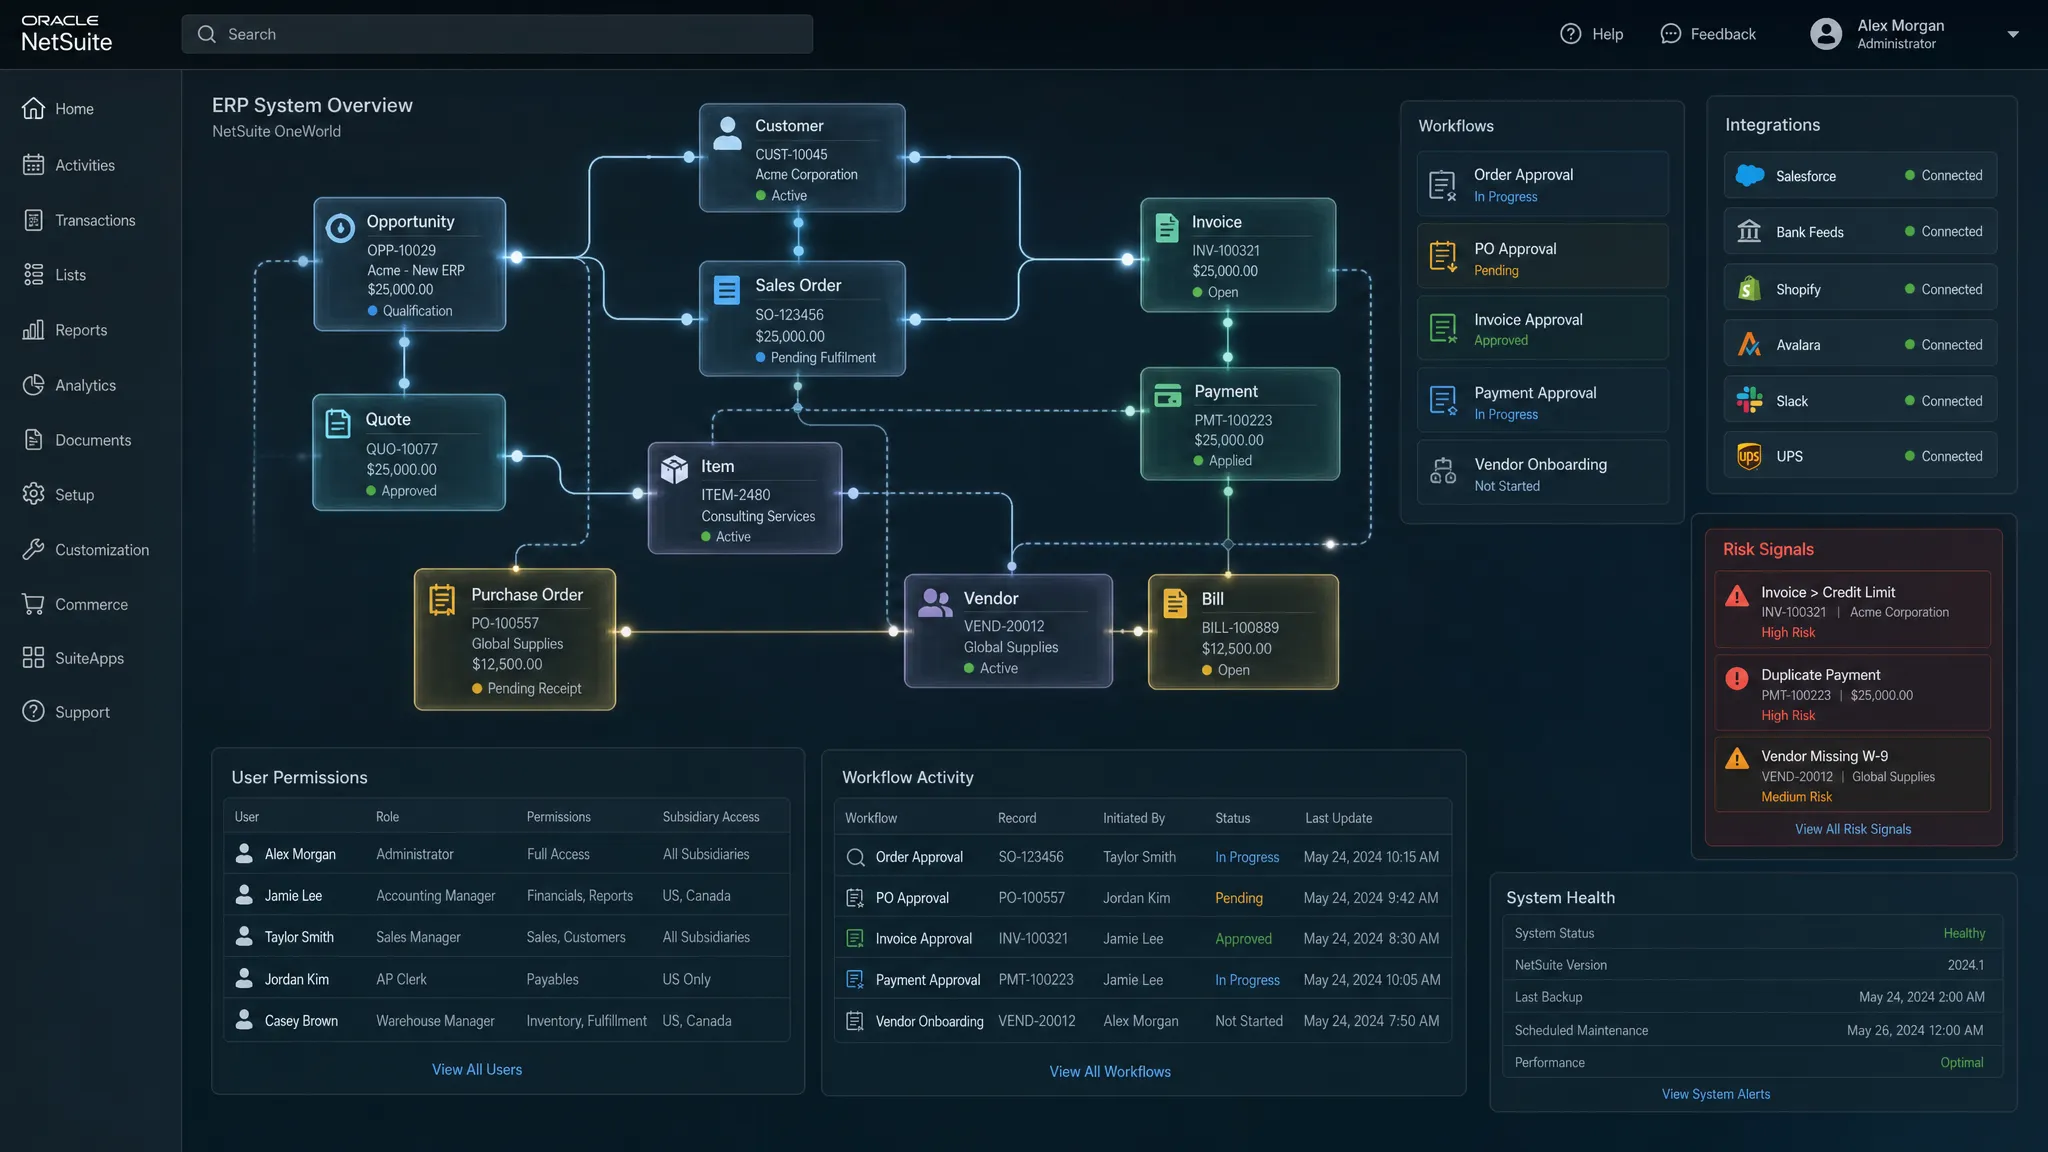Select SuiteApps in the sidebar menu
Screen dimensions: 2048x1152
click(x=90, y=658)
